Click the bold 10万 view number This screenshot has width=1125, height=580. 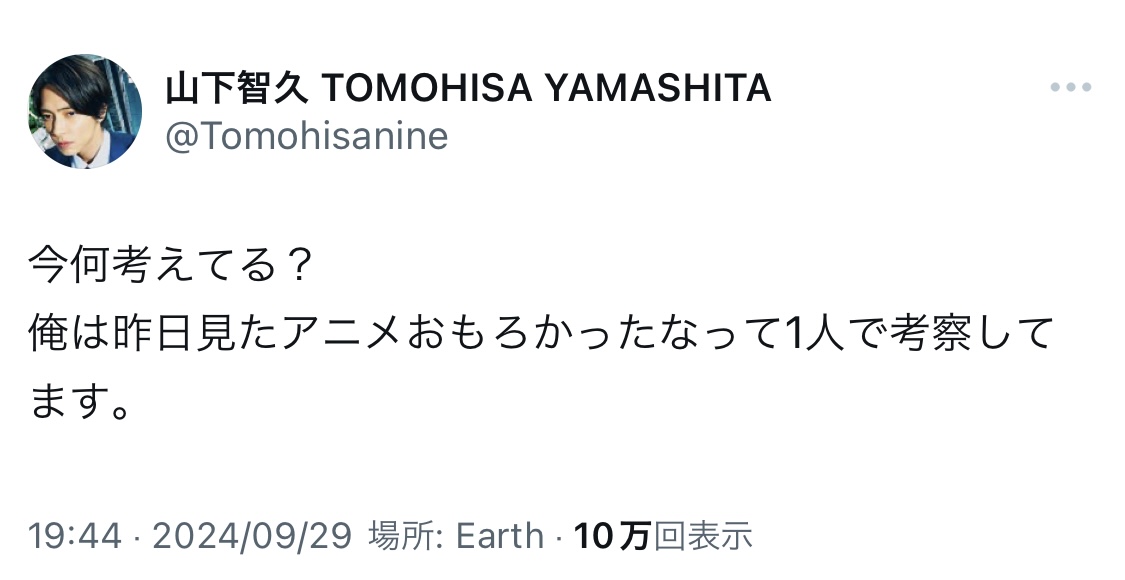[x=612, y=536]
